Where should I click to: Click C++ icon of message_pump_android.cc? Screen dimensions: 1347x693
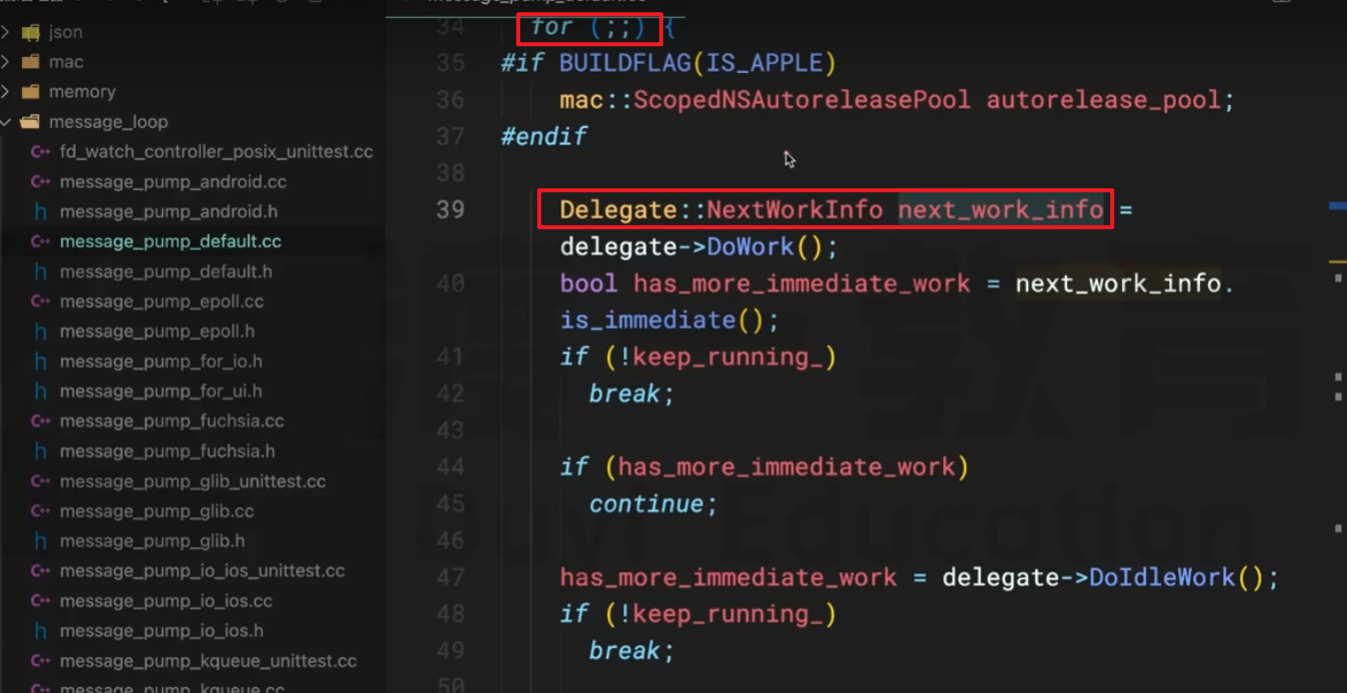(41, 182)
